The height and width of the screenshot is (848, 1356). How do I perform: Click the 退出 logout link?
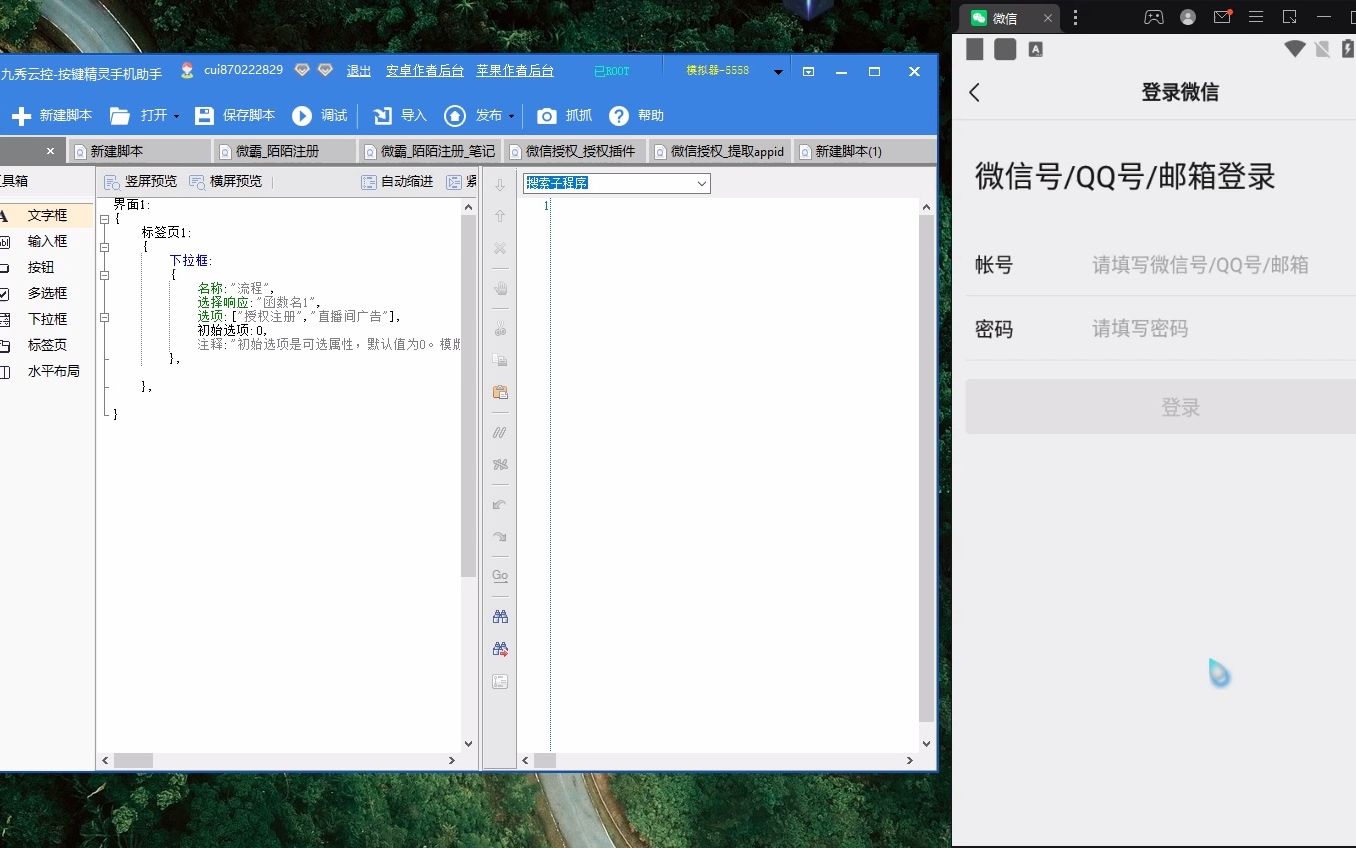click(359, 71)
